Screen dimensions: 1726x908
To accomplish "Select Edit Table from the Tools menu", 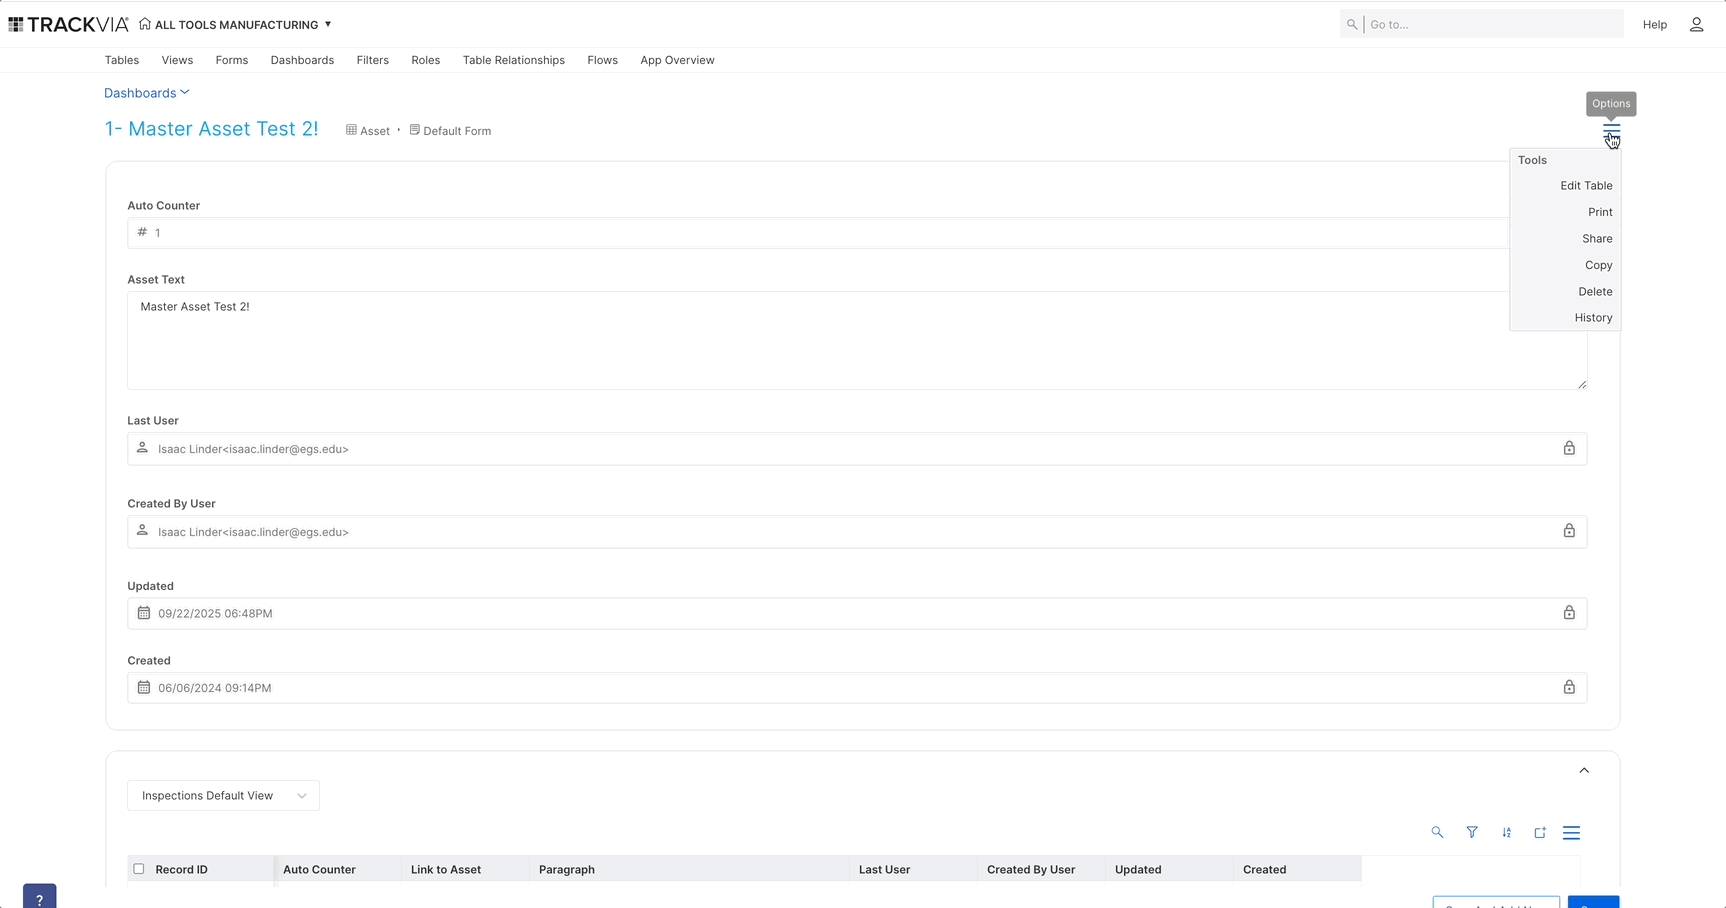I will (x=1586, y=186).
